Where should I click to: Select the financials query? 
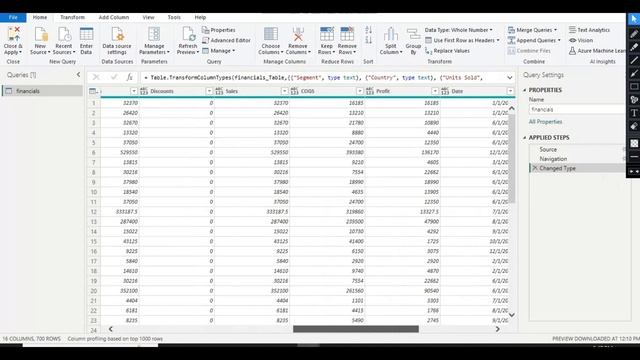42,91
